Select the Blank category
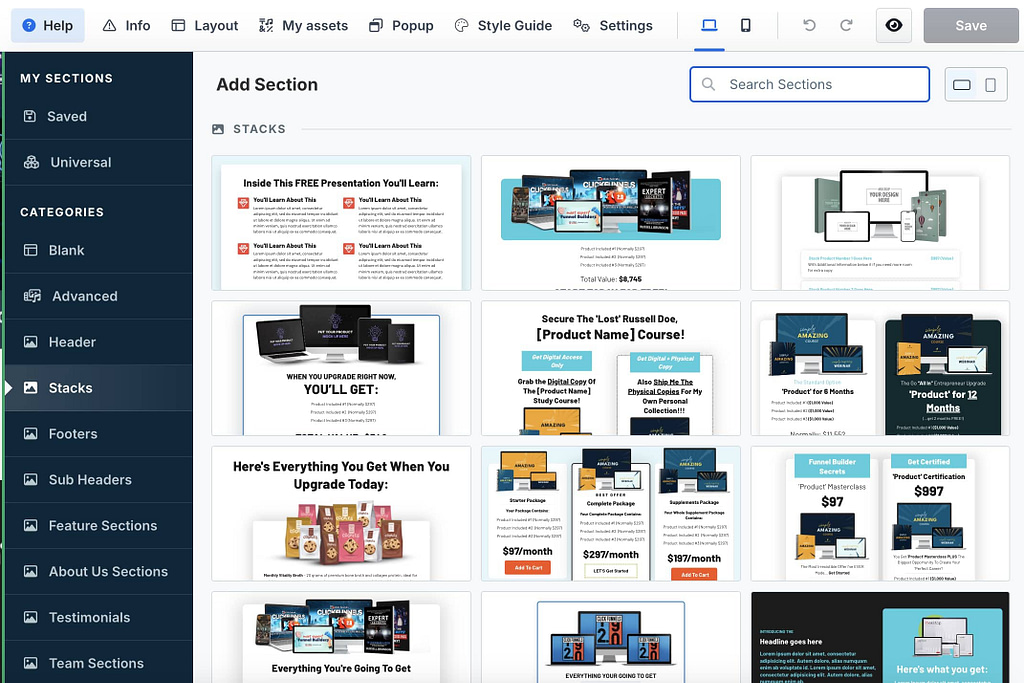The image size is (1024, 683). coord(99,250)
